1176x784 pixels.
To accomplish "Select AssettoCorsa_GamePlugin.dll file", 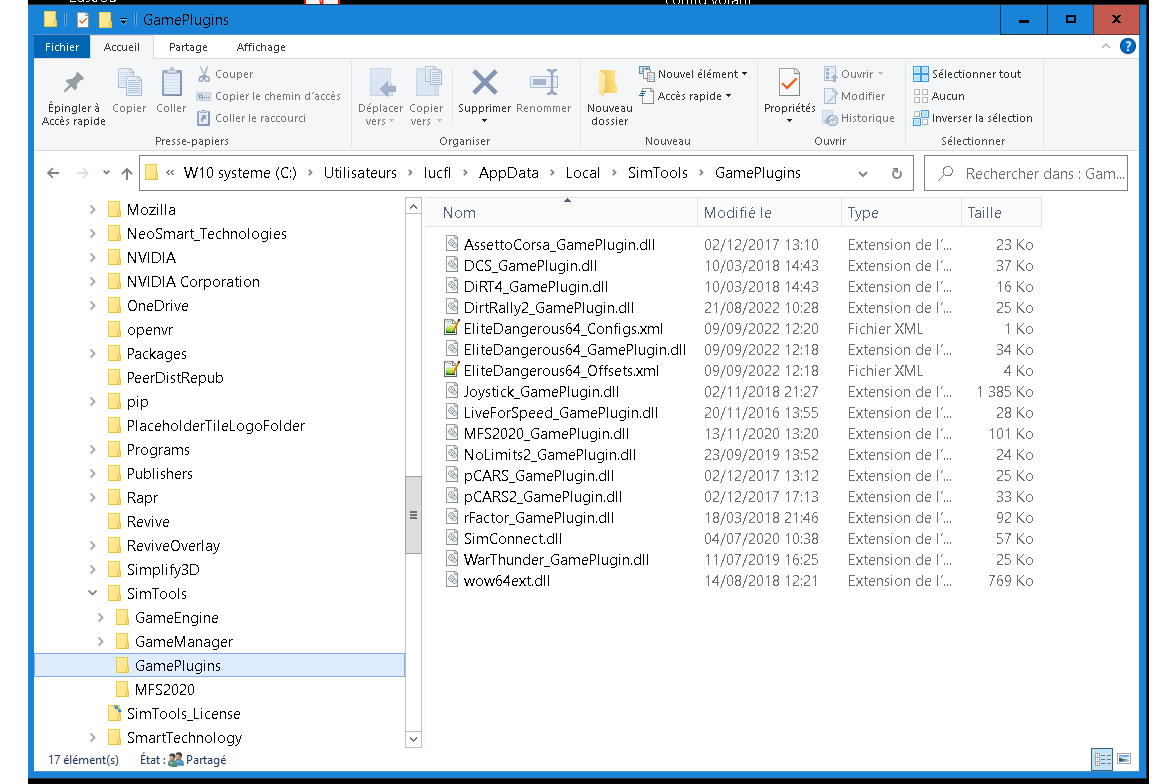I will pyautogui.click(x=560, y=245).
